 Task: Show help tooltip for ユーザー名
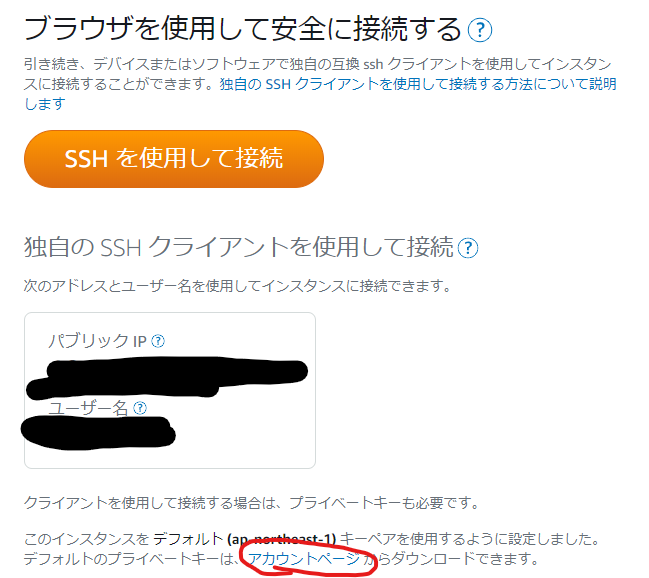click(x=140, y=408)
